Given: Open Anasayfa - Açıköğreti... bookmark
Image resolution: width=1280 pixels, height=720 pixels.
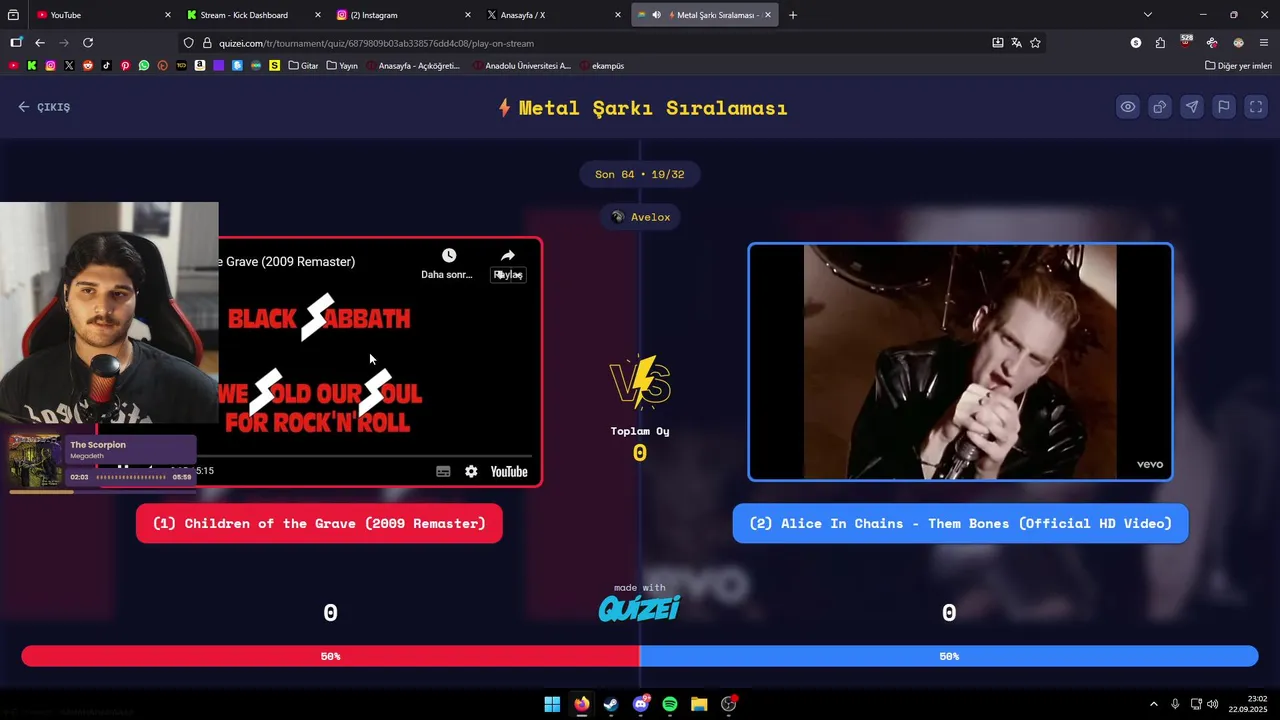Looking at the screenshot, I should click(413, 66).
